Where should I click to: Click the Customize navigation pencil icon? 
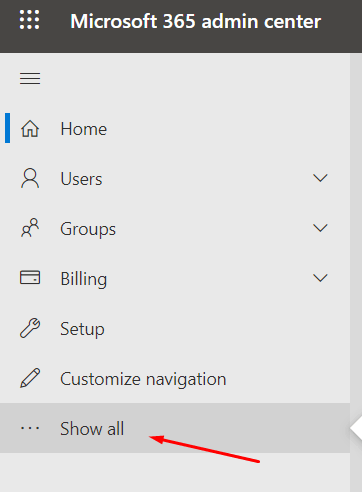point(30,378)
